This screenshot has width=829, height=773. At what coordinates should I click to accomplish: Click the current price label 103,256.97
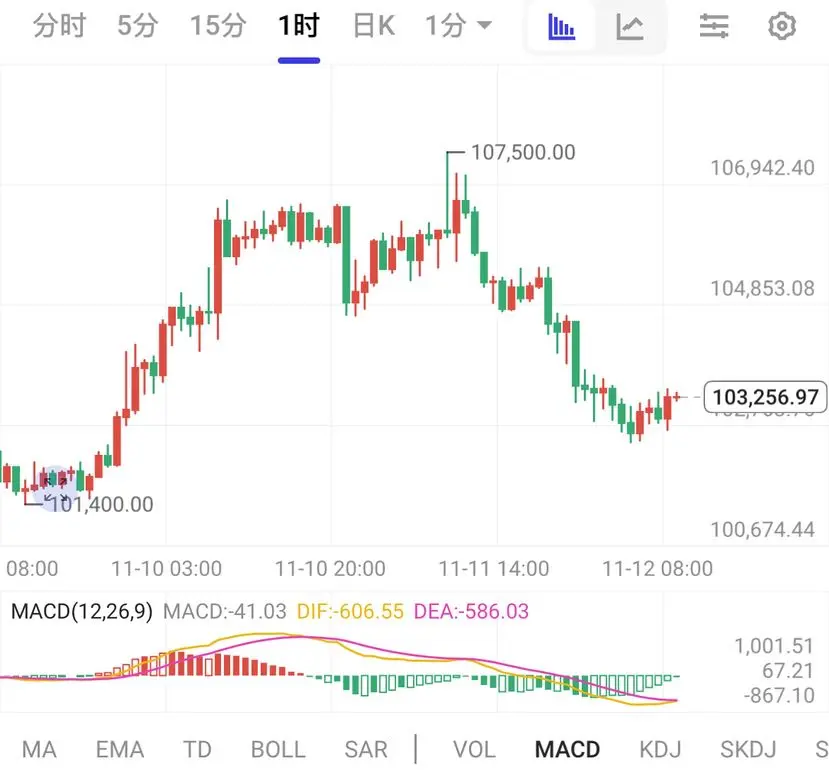coord(766,397)
